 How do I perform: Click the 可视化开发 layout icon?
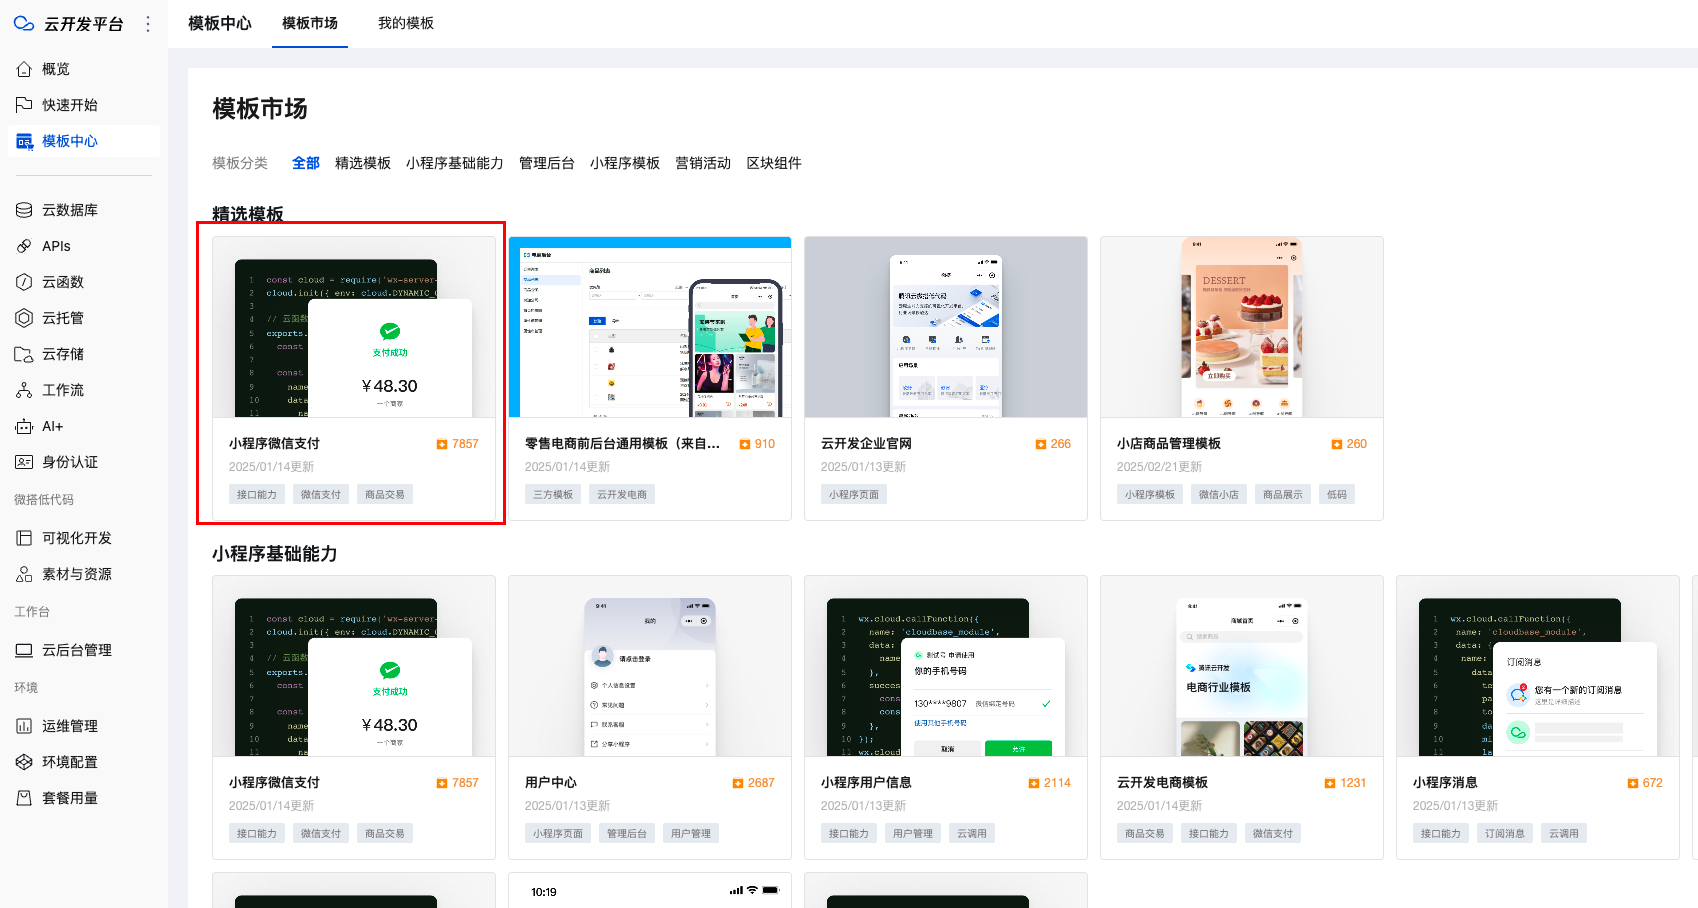coord(24,538)
